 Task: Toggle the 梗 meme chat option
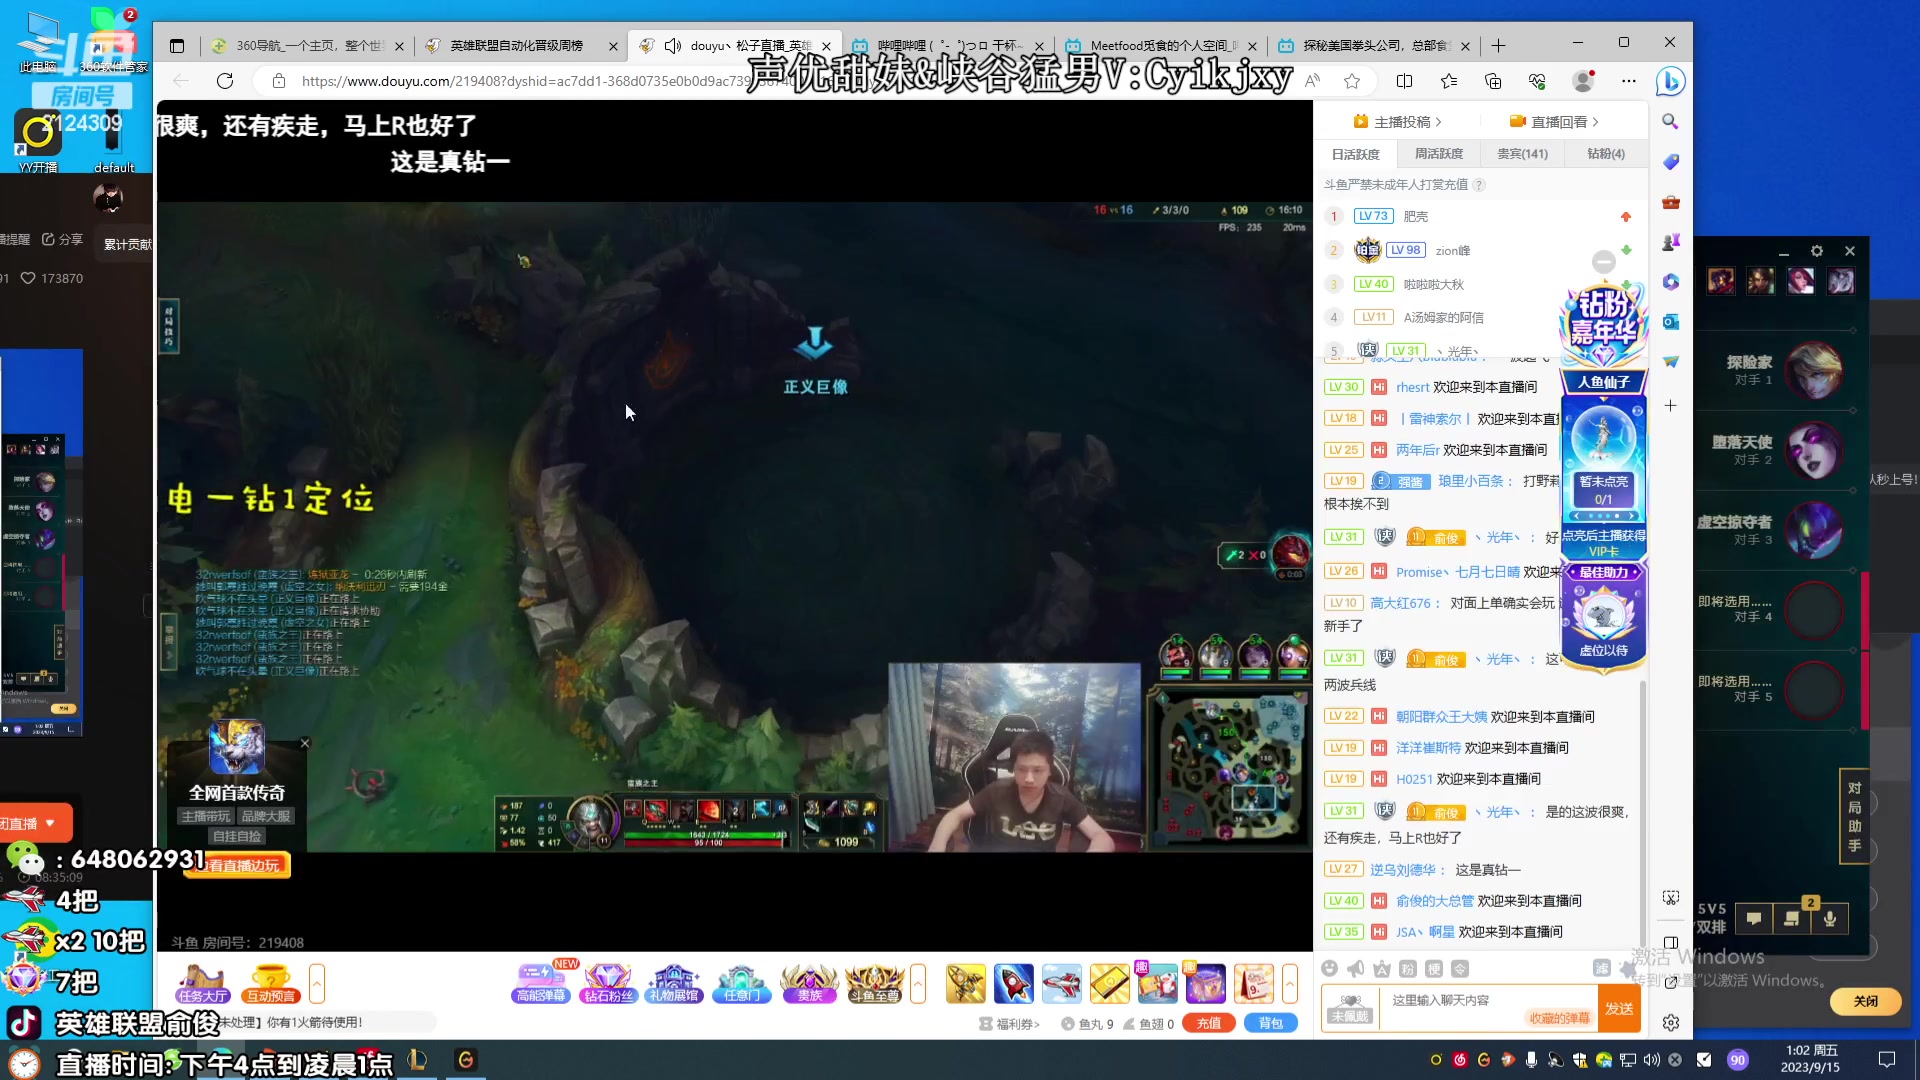pos(1433,968)
